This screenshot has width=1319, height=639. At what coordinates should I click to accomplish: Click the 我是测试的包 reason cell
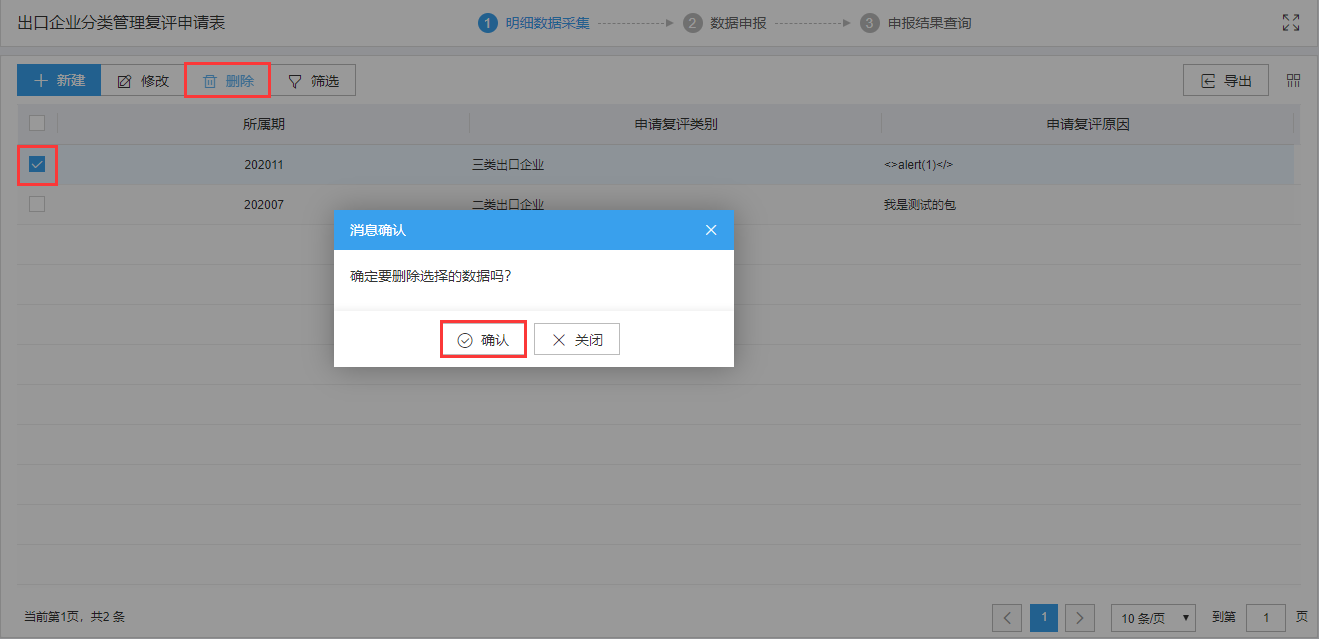tap(1088, 205)
